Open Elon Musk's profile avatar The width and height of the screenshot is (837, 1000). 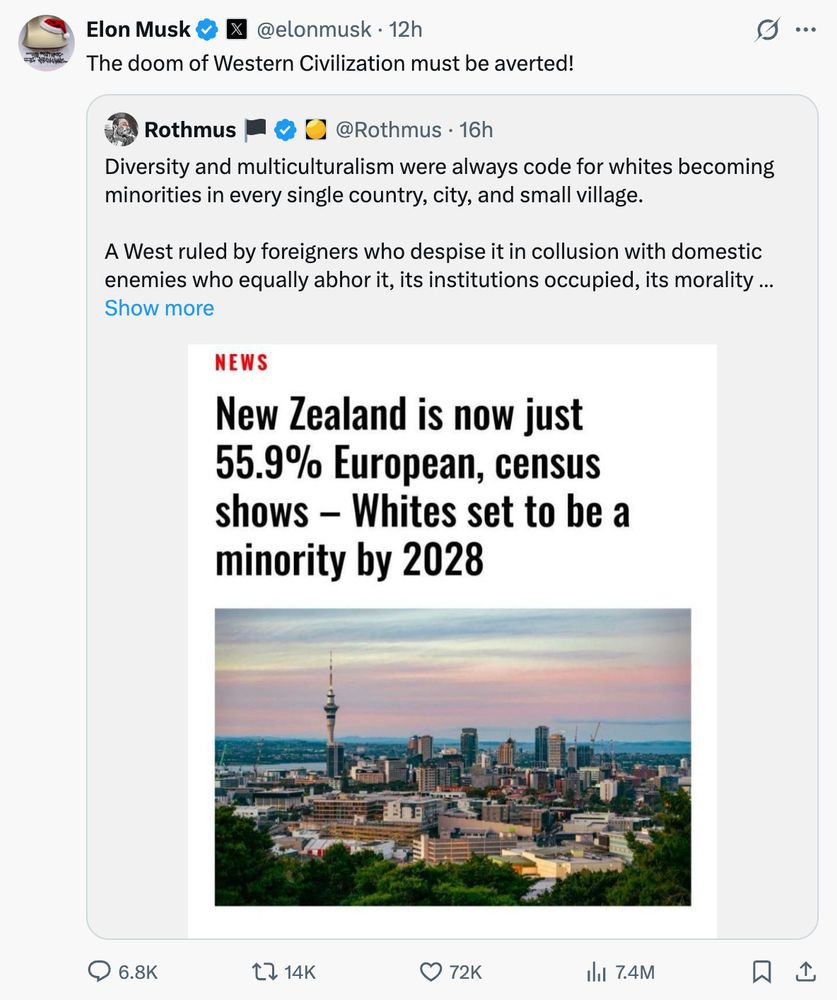pos(46,43)
